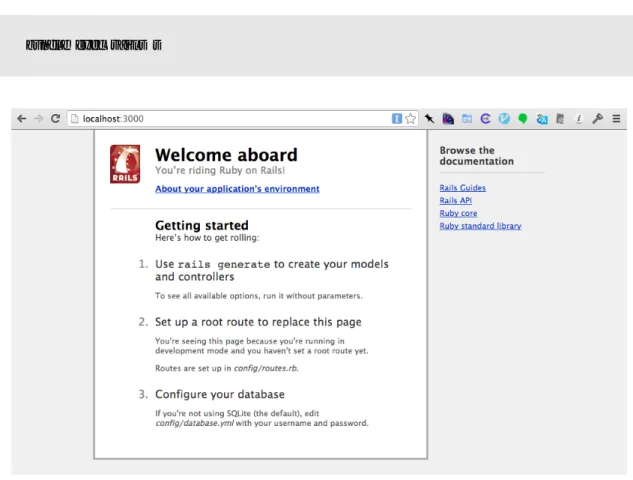Click the red Rails logo

125,164
